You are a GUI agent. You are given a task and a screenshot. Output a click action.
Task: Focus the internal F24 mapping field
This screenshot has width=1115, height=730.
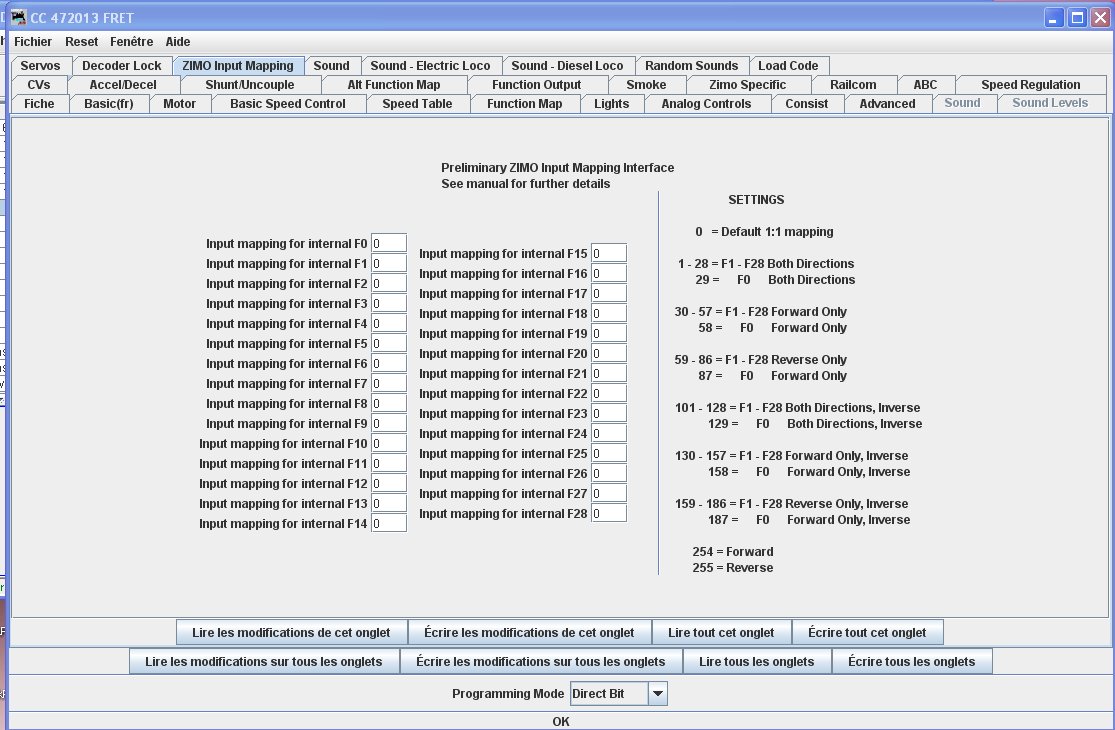pyautogui.click(x=609, y=433)
